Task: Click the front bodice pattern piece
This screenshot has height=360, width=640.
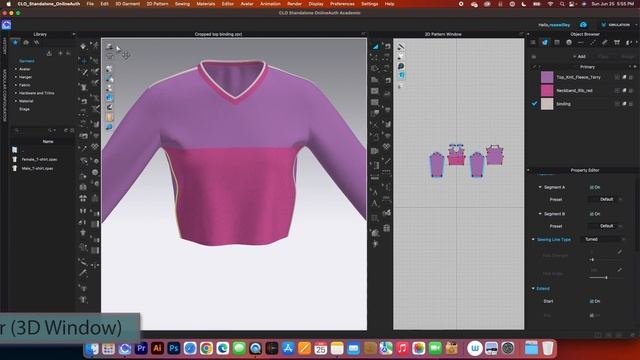Action: [x=456, y=157]
